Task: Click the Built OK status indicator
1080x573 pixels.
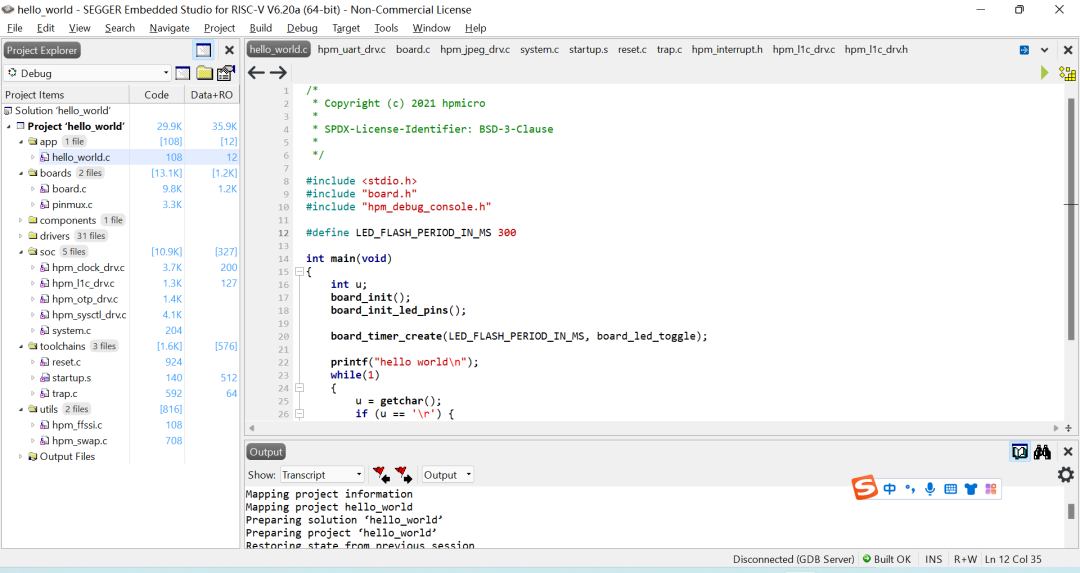Action: [887, 559]
